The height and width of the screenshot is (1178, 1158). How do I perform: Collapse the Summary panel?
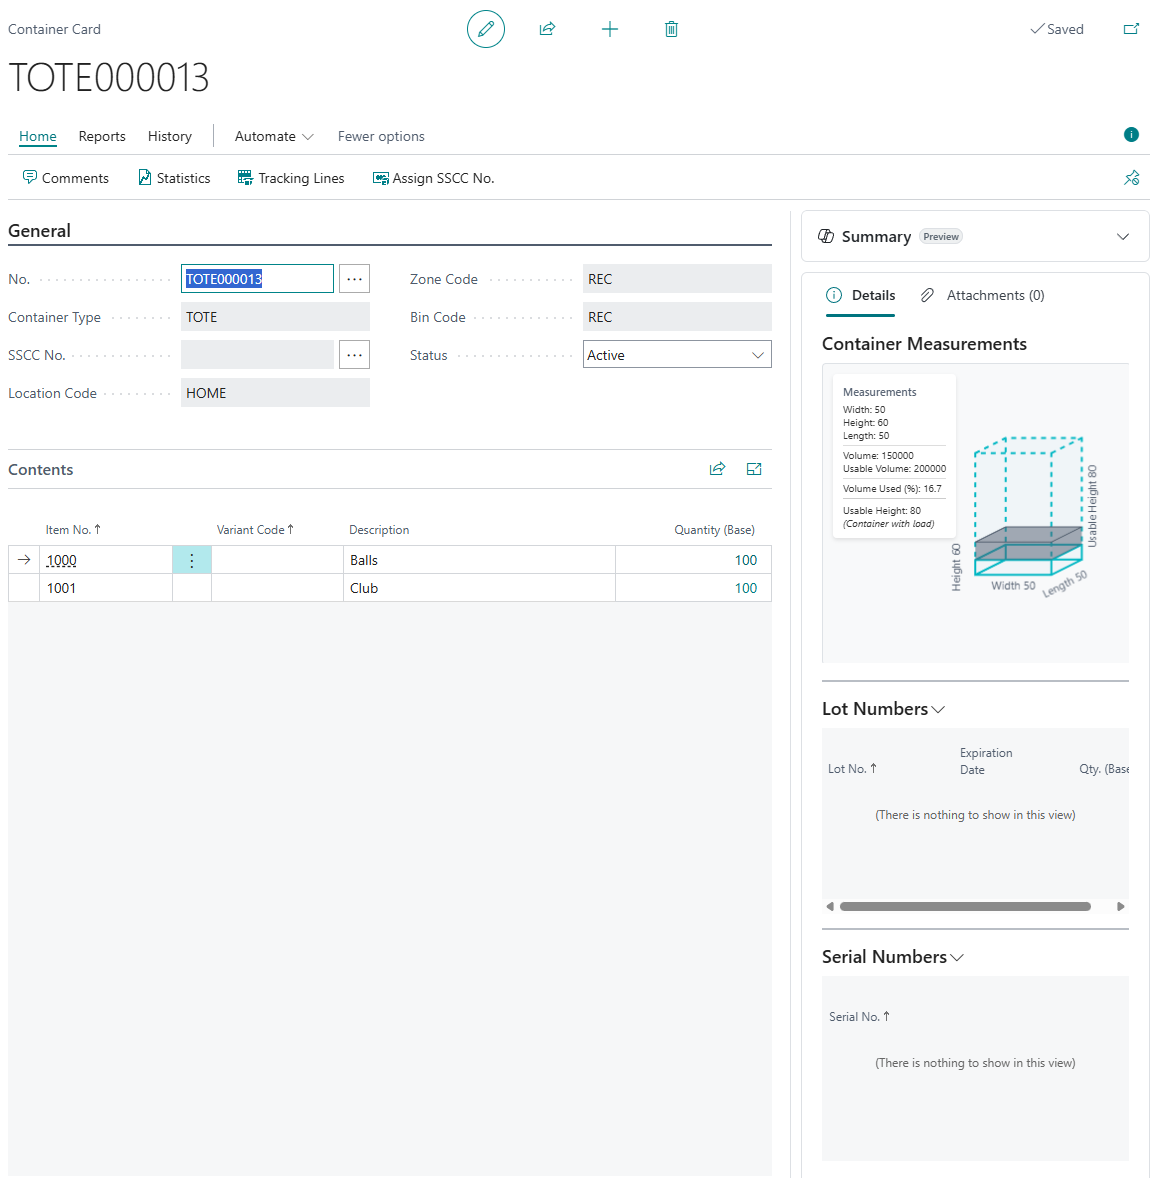(x=1123, y=237)
